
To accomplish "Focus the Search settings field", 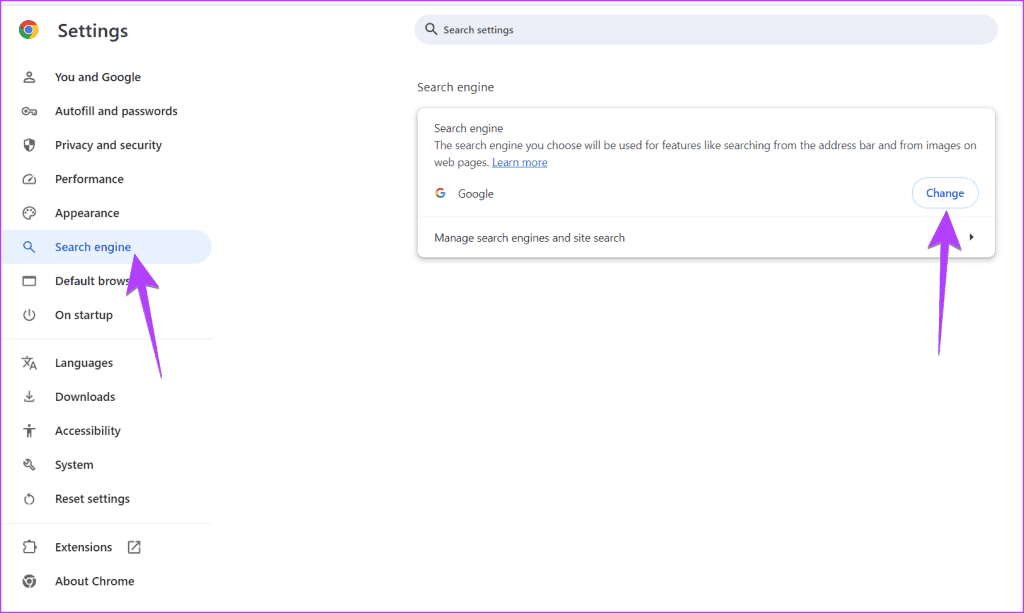I will pos(706,29).
